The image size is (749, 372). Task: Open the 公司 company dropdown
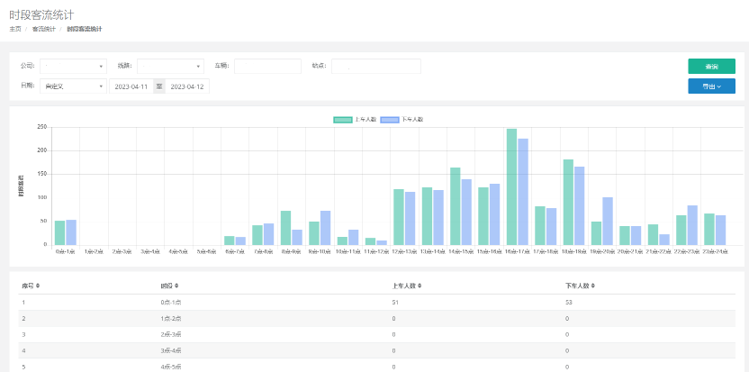(74, 66)
